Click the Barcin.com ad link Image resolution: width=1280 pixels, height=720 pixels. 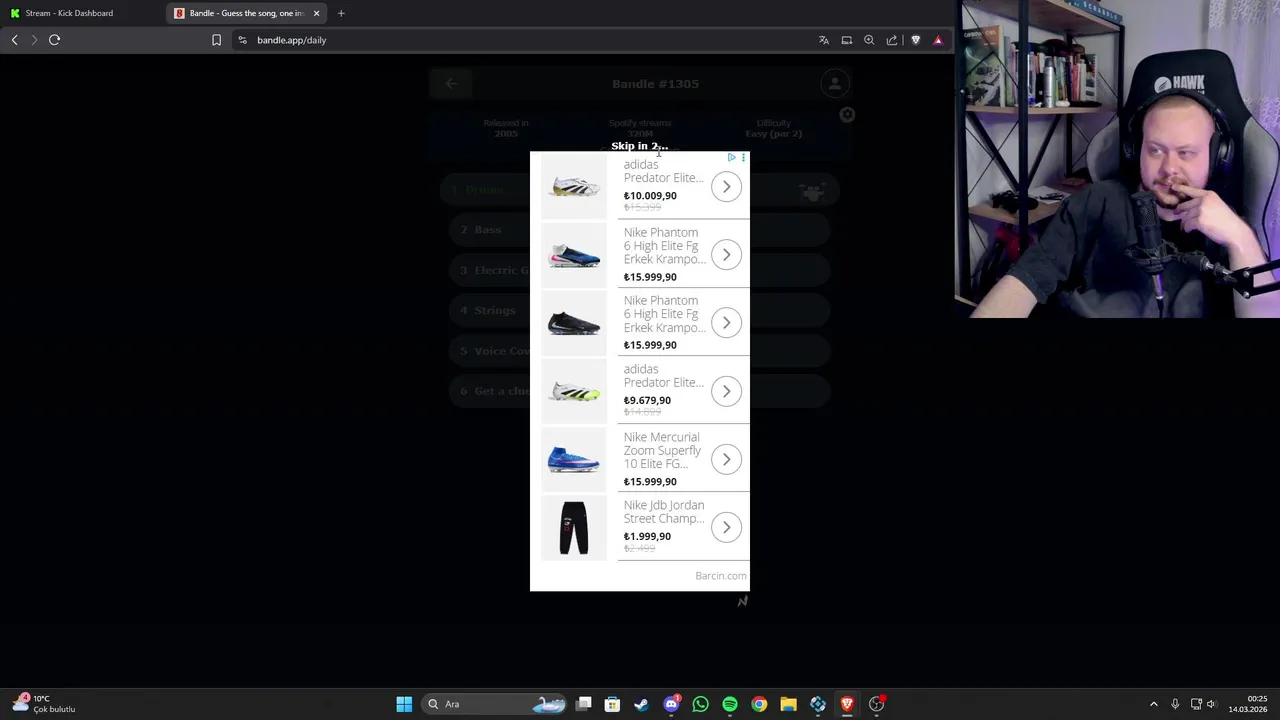coord(721,576)
